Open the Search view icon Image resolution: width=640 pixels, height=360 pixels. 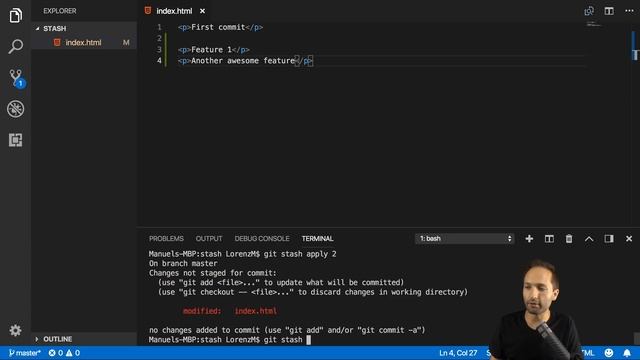pos(16,46)
